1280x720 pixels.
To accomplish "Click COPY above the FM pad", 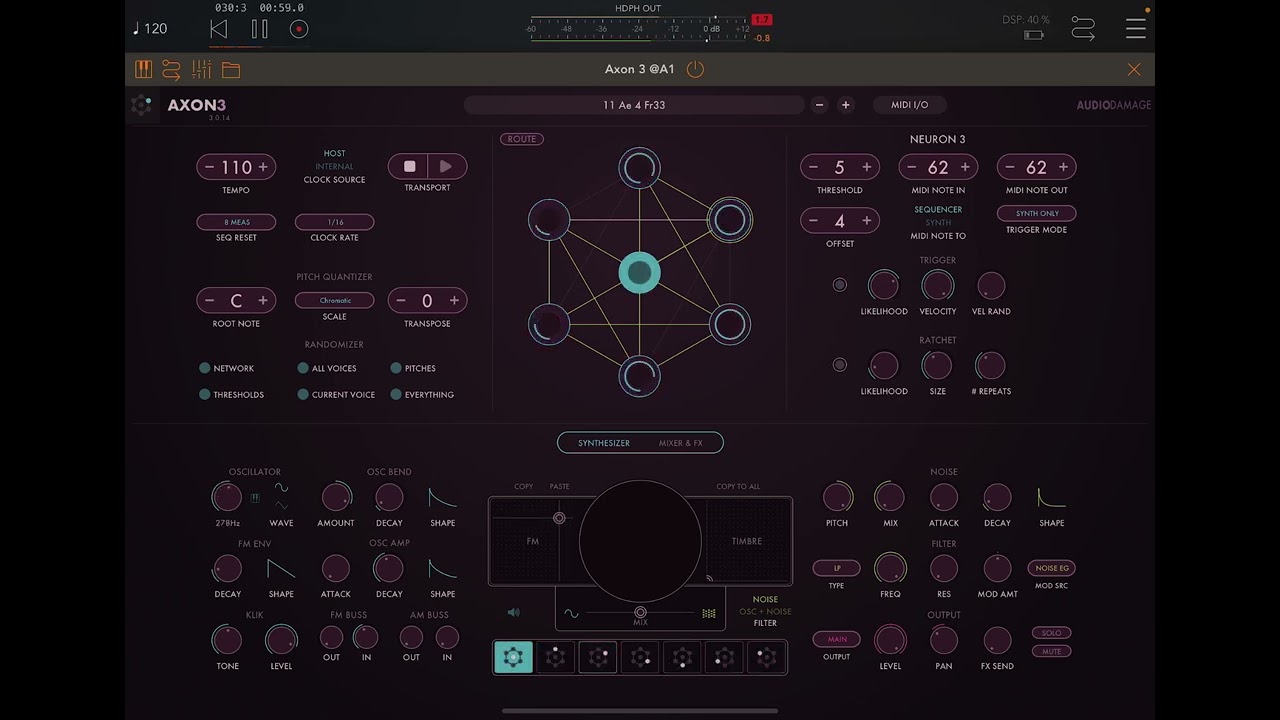I will pyautogui.click(x=524, y=487).
